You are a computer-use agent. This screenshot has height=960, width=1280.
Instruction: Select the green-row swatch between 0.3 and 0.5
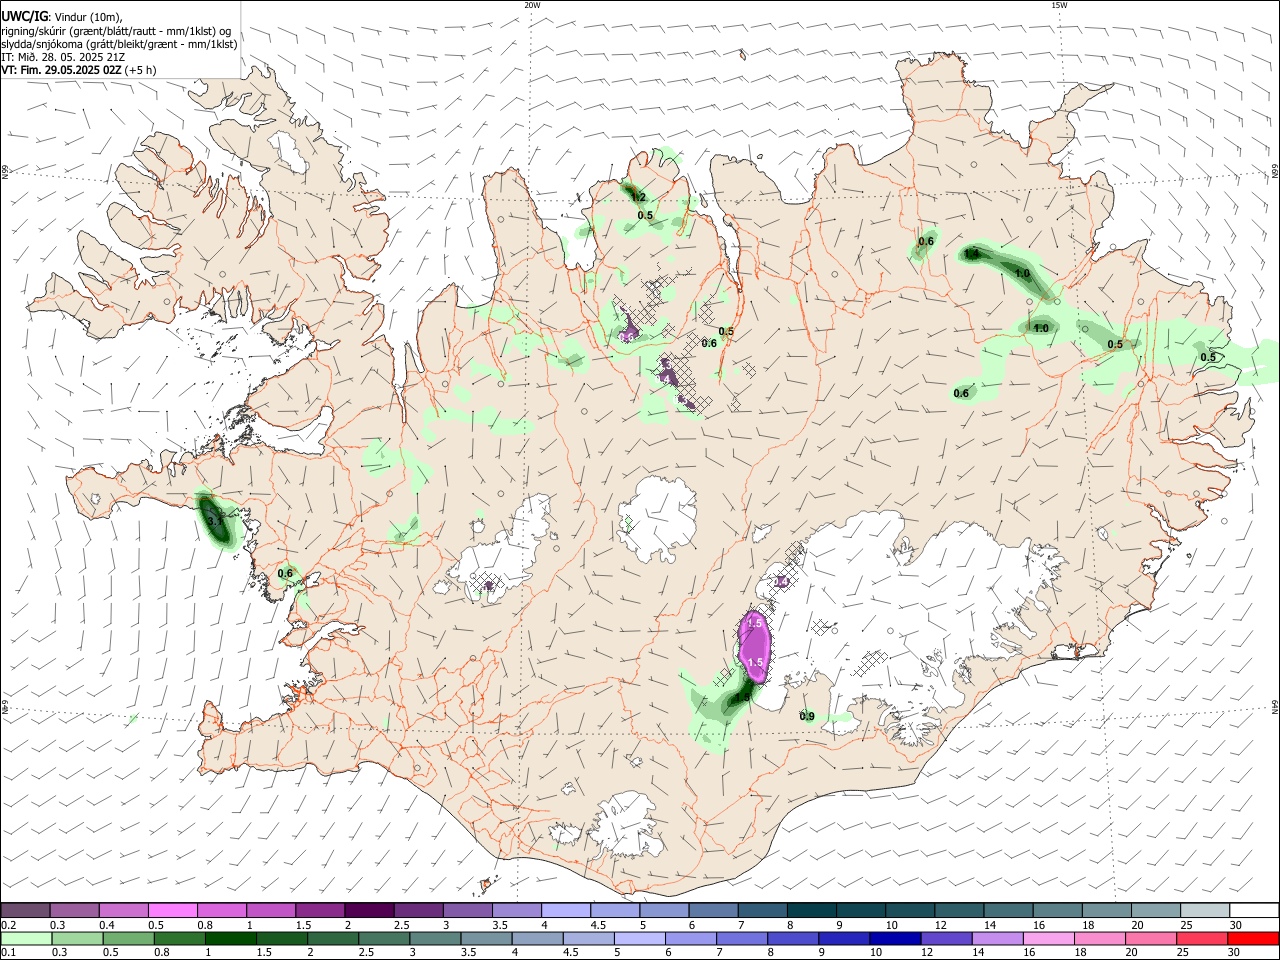(x=76, y=938)
